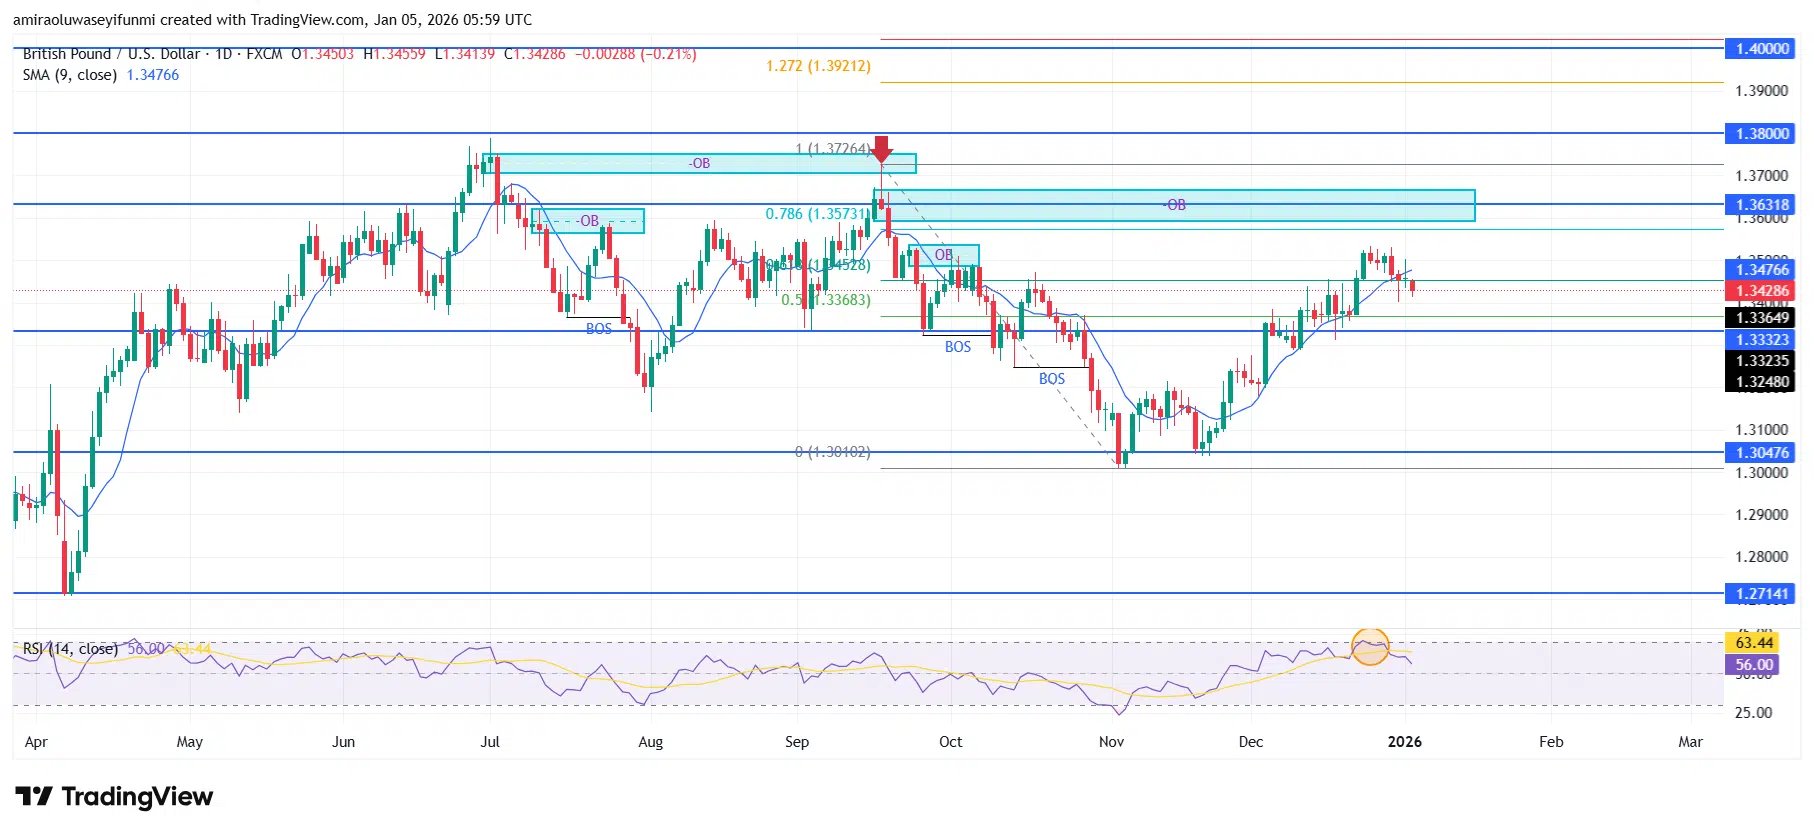Click the Nov label on time axis

point(1111,742)
